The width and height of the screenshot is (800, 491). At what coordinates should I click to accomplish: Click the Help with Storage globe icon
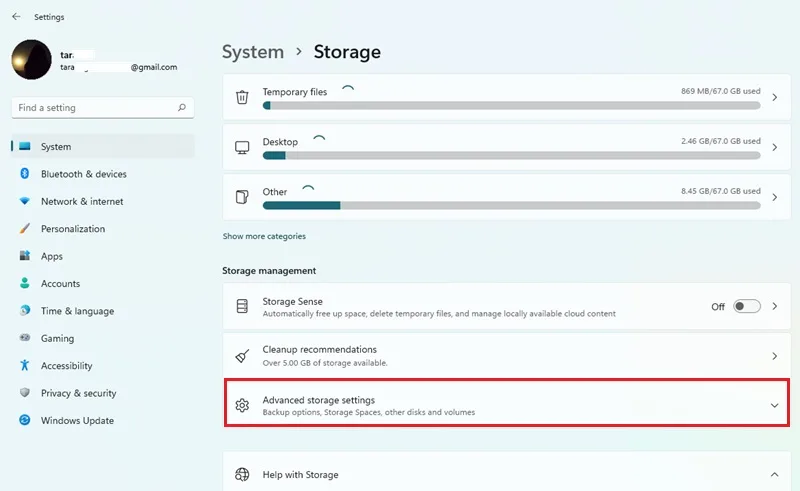point(242,475)
